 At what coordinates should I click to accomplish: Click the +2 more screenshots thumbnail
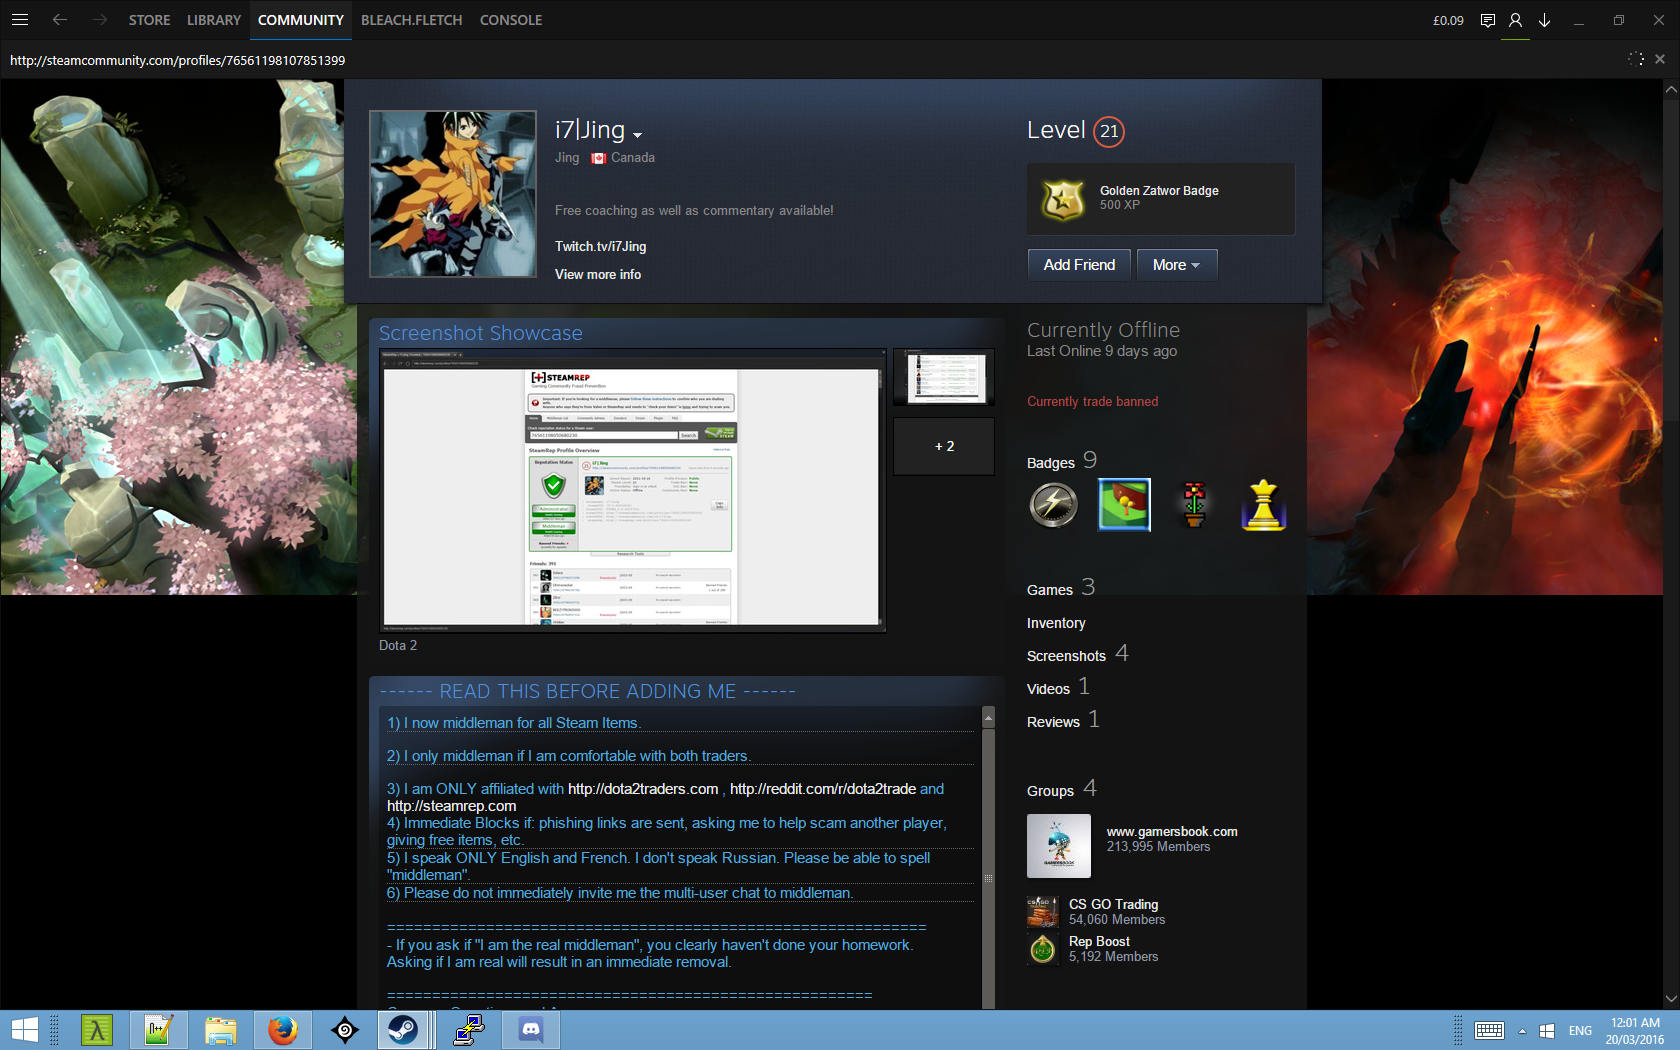[944, 446]
